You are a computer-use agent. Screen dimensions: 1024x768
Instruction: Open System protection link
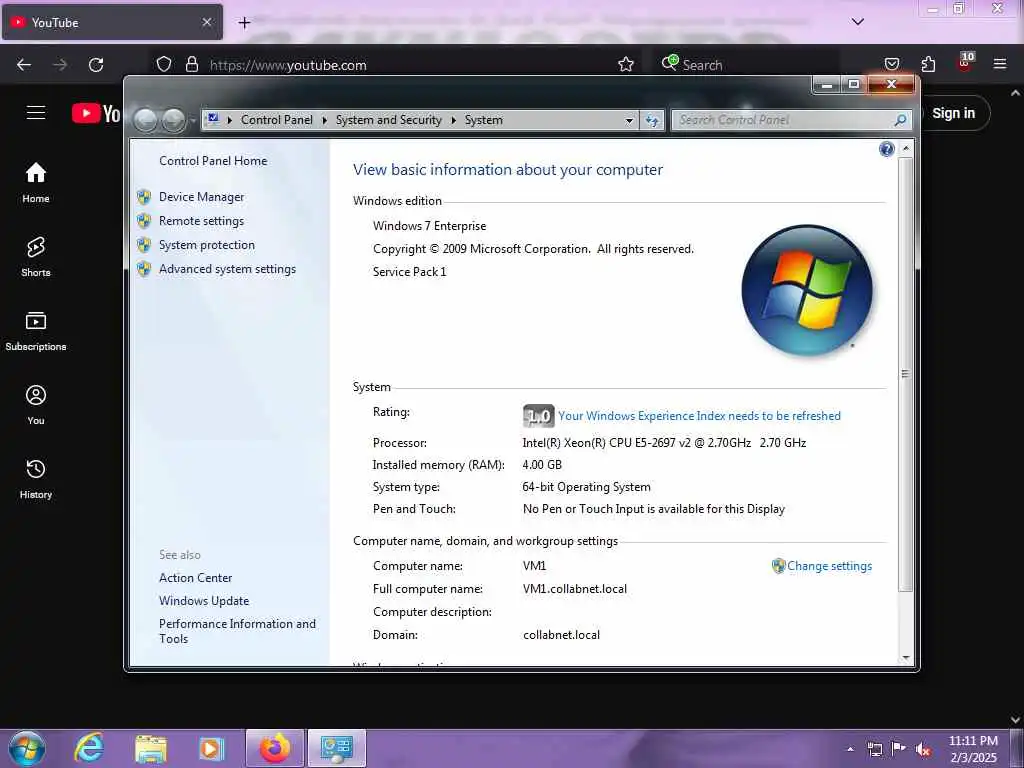[x=206, y=245]
